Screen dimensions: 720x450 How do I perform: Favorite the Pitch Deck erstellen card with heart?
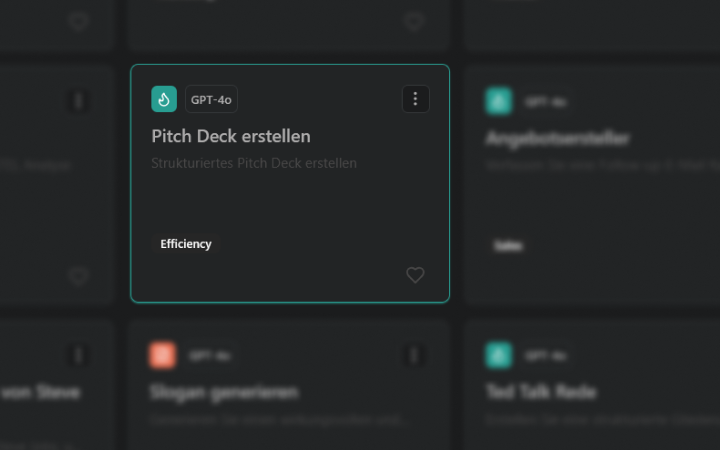pyautogui.click(x=415, y=275)
